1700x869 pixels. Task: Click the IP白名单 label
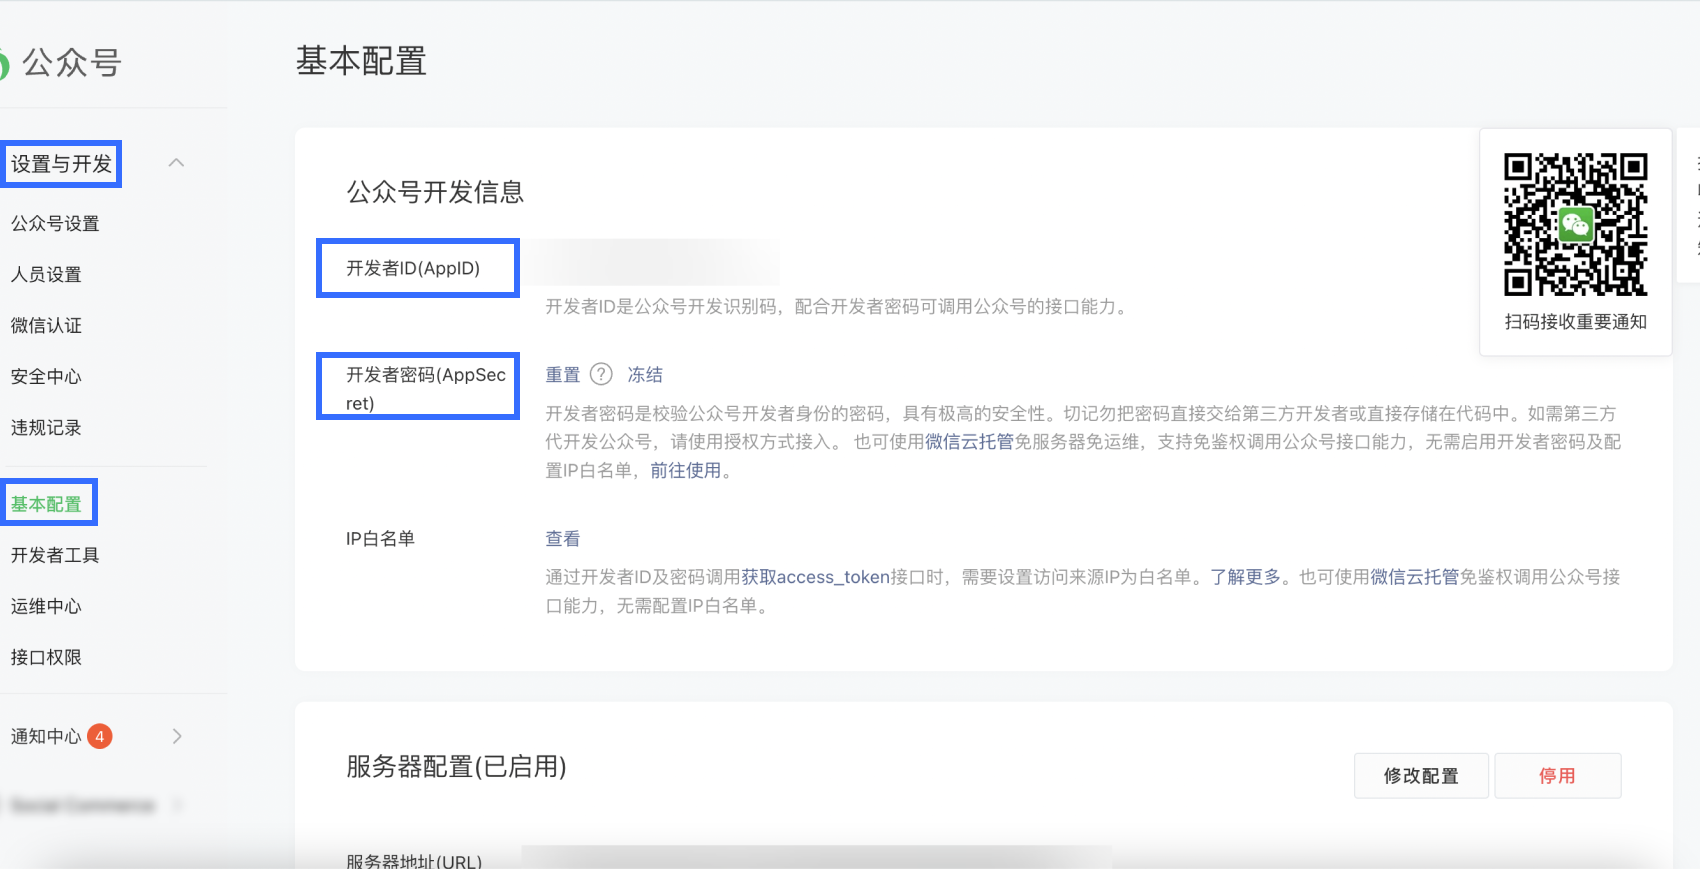coord(380,539)
